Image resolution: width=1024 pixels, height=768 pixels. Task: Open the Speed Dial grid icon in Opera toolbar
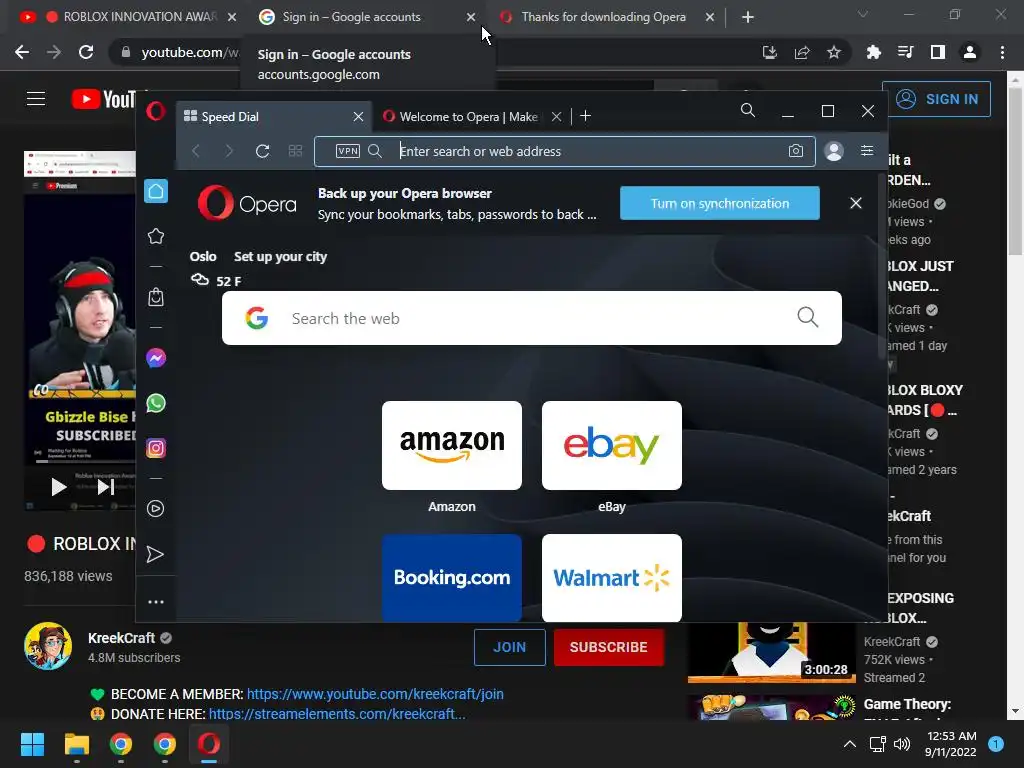[x=295, y=151]
